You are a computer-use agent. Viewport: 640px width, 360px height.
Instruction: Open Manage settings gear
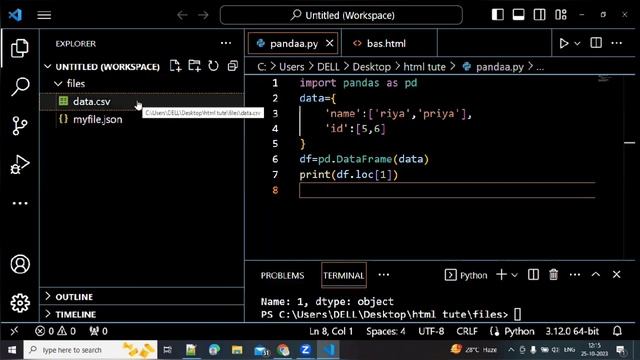point(20,303)
